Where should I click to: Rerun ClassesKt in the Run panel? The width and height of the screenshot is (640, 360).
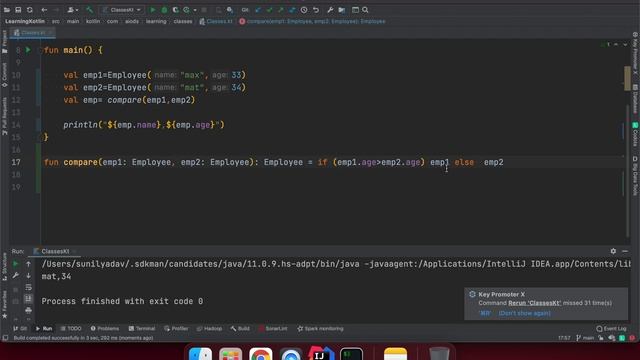coord(16,264)
